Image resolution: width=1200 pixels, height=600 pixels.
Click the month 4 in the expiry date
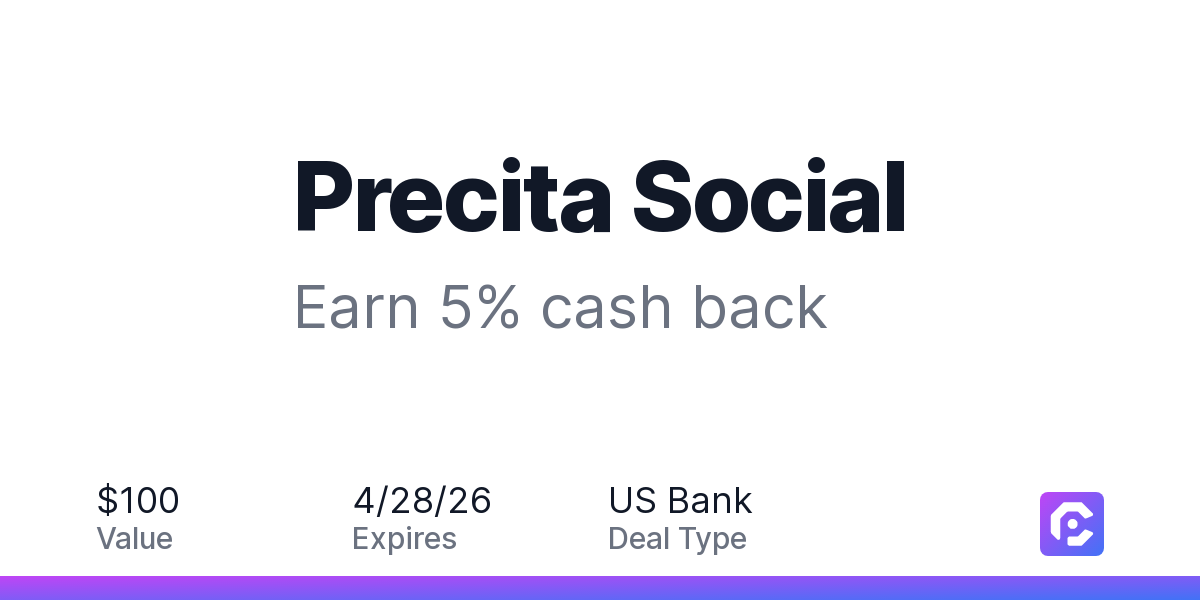[x=364, y=500]
